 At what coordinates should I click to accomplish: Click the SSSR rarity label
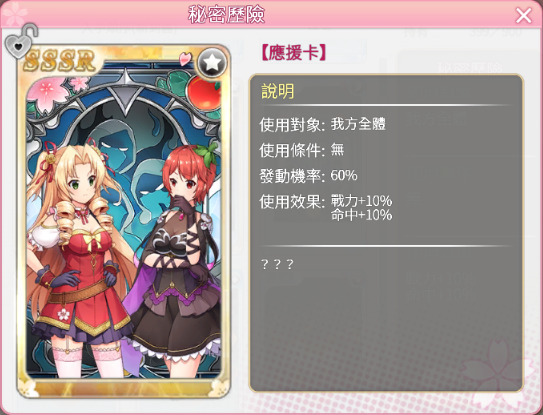click(59, 60)
